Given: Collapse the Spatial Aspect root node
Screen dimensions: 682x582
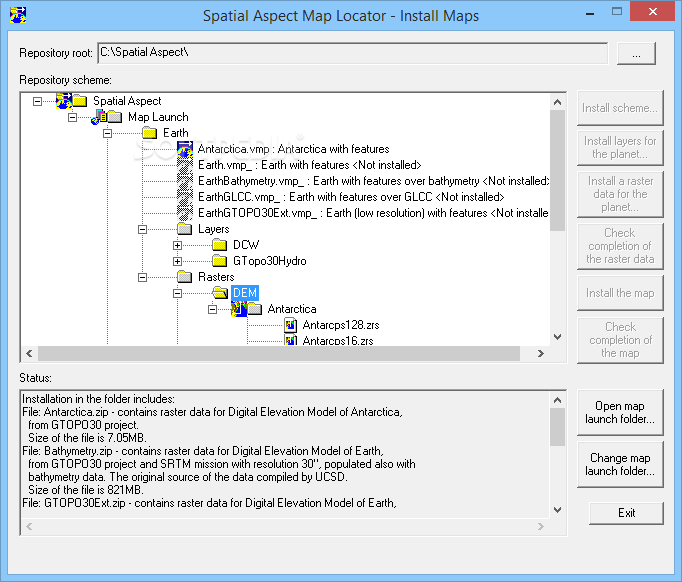Looking at the screenshot, I should [38, 101].
